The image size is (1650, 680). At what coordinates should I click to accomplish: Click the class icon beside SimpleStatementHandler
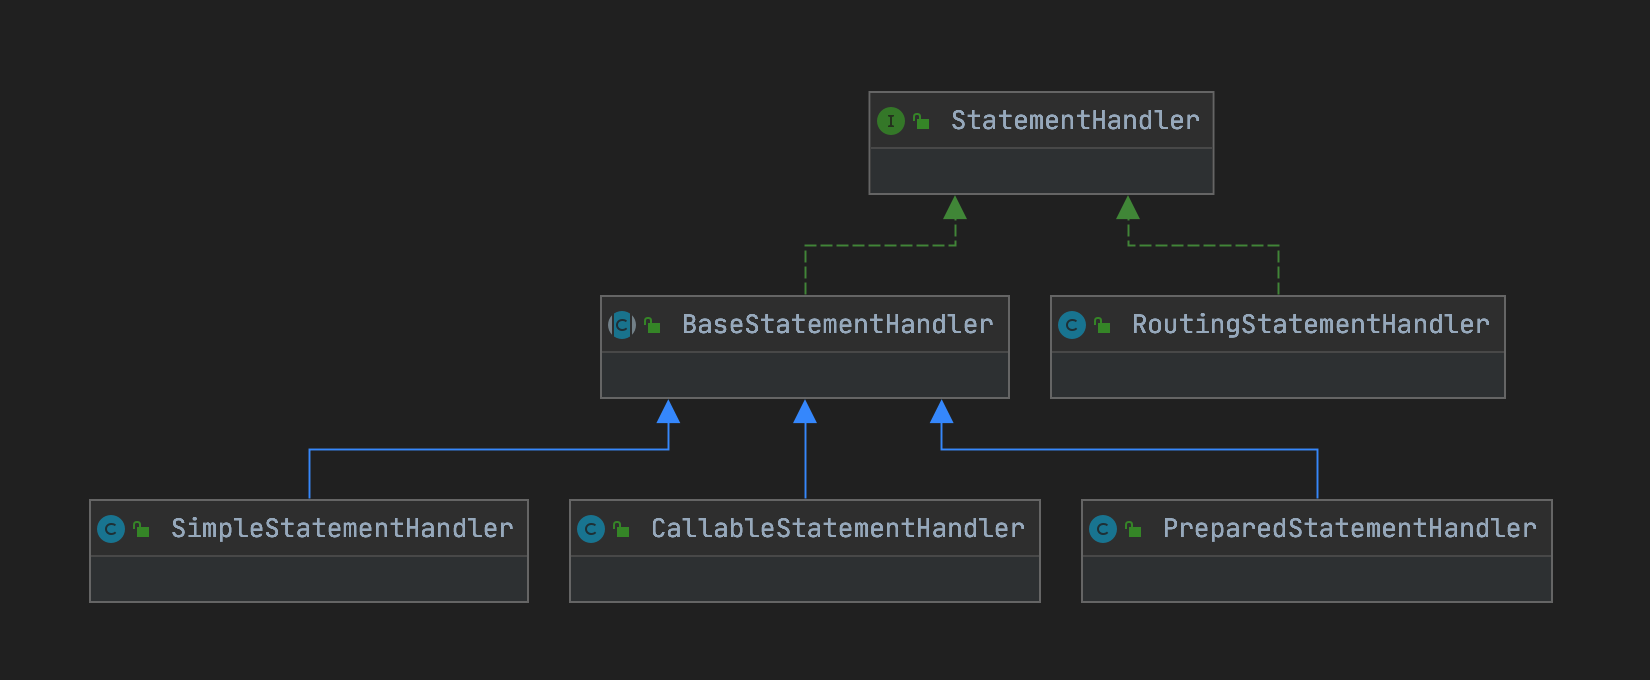[x=111, y=529]
